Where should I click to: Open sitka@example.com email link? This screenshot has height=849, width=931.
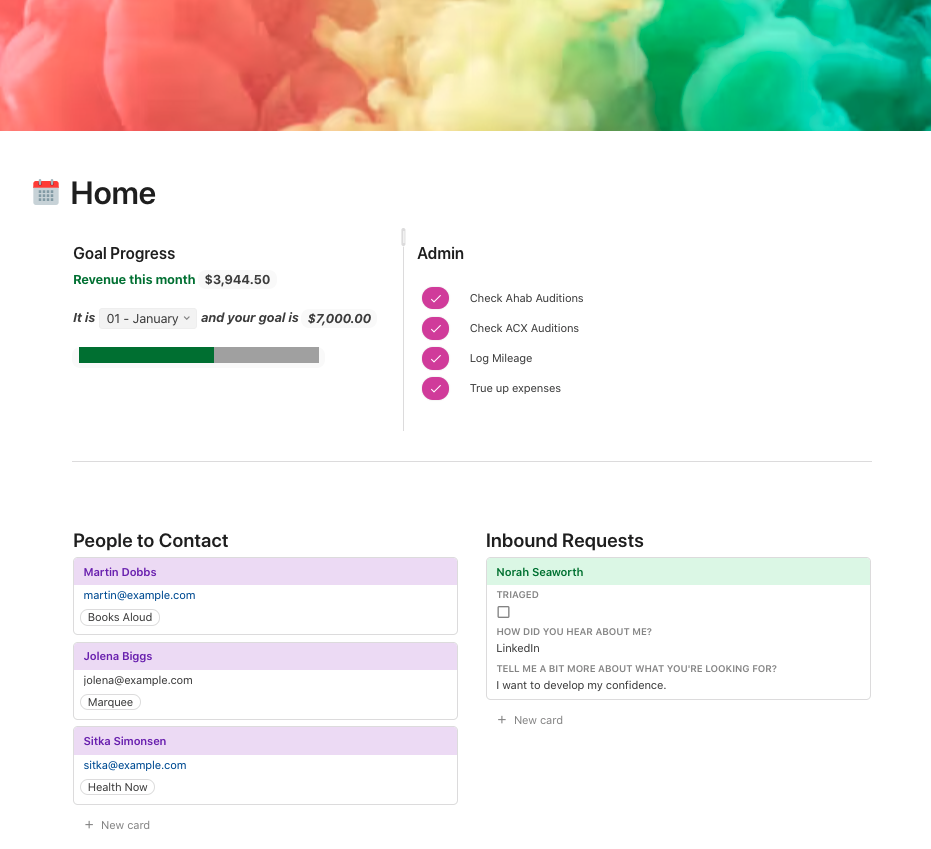click(135, 765)
